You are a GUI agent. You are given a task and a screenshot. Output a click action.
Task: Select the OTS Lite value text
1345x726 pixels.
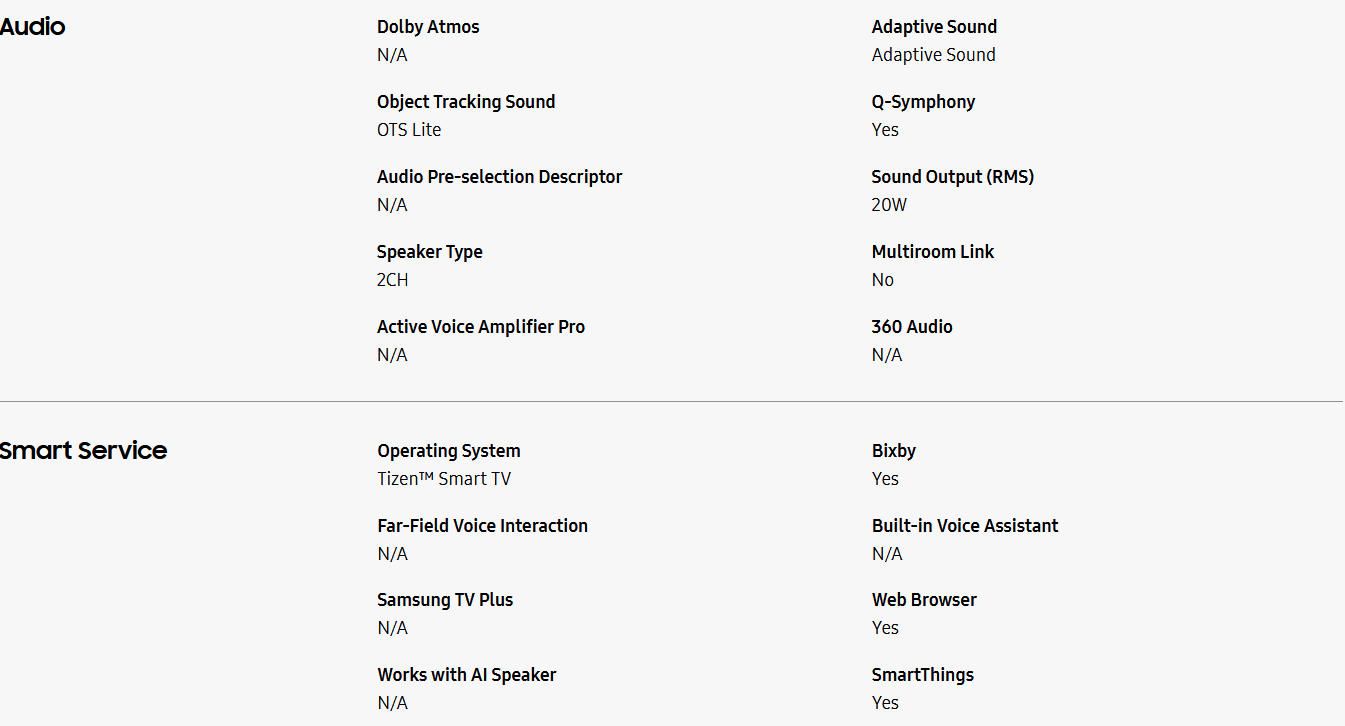tap(409, 130)
